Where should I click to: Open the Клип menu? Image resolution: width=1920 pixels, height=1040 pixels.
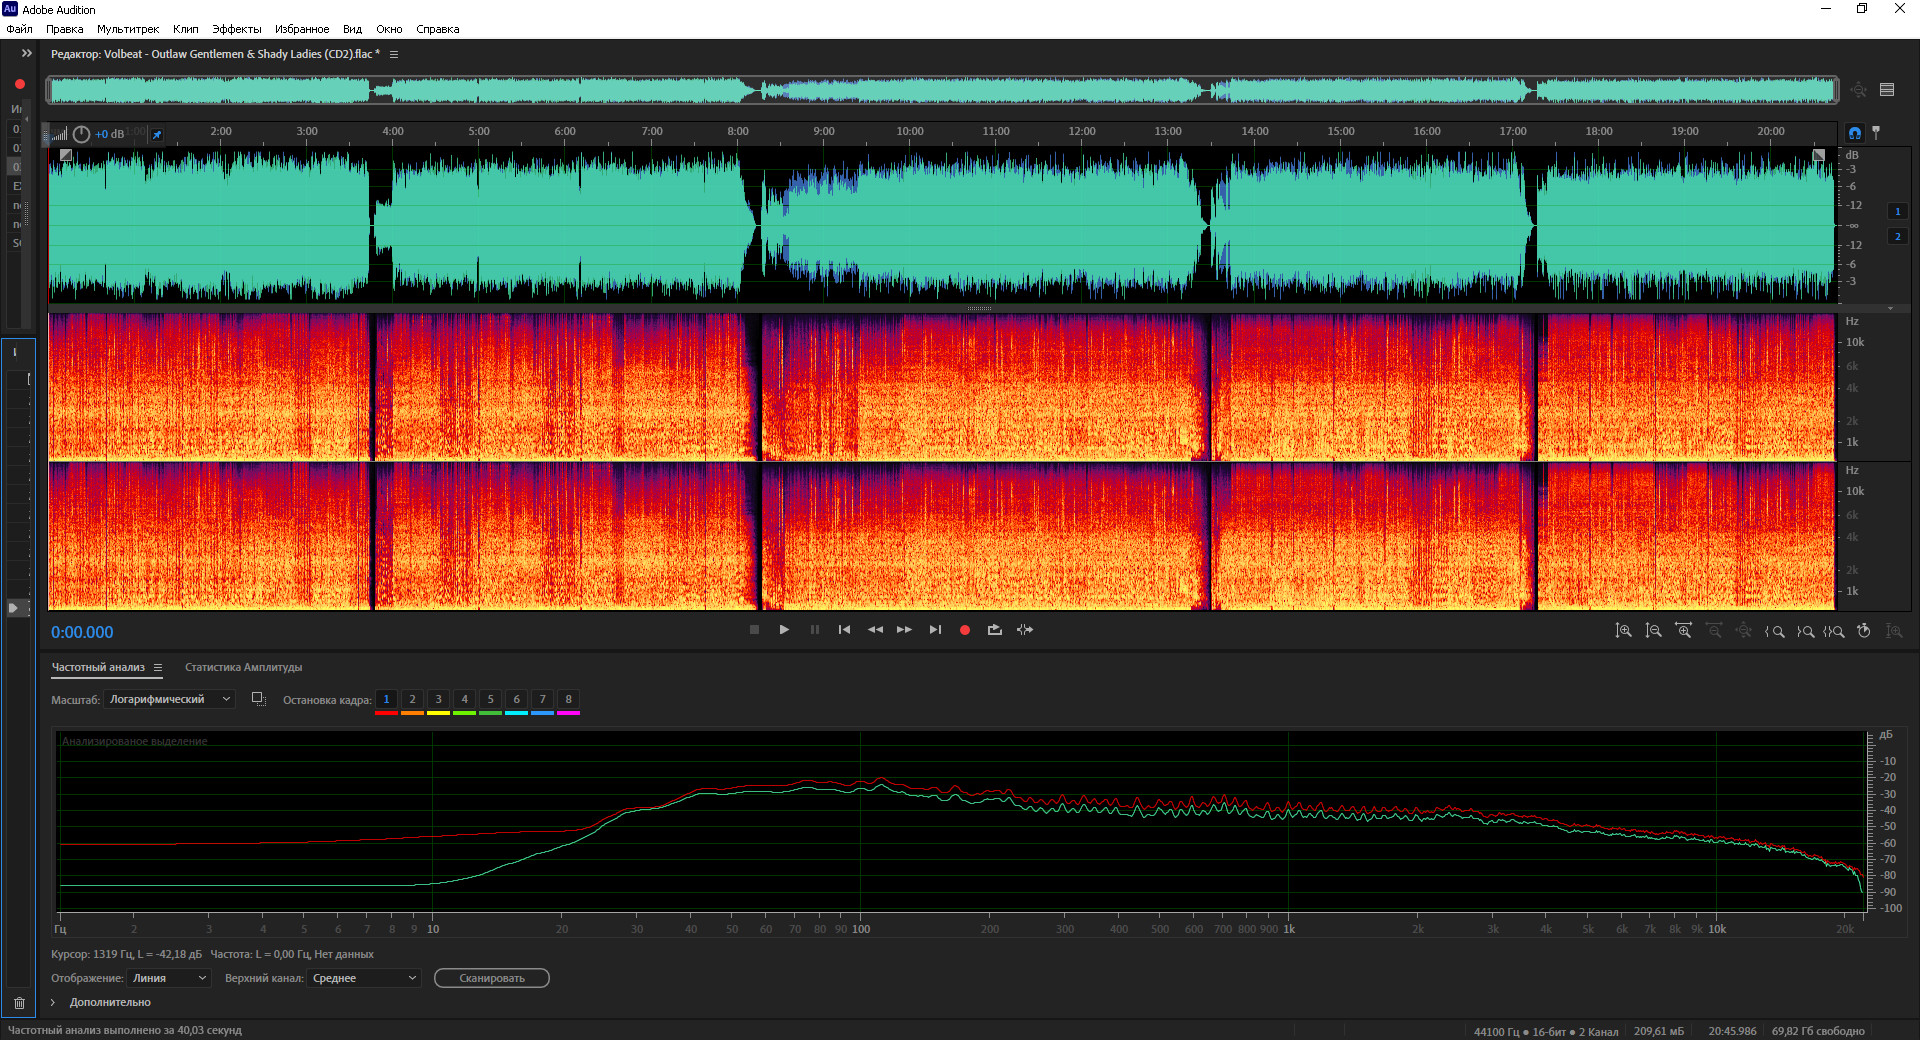186,29
